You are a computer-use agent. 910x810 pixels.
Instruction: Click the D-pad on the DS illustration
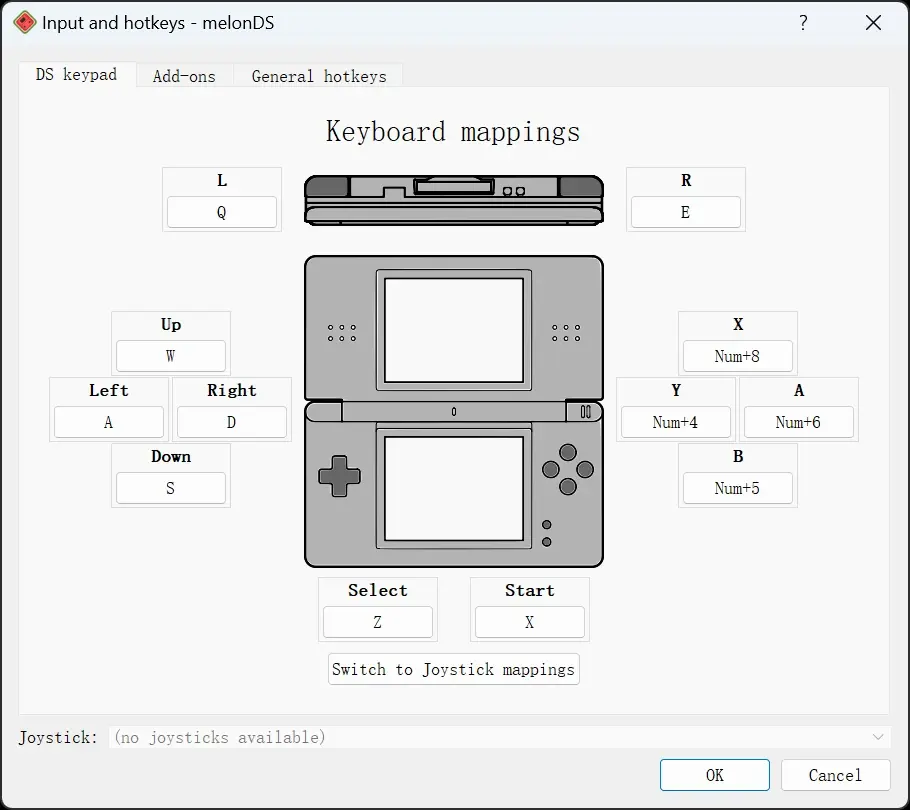(x=340, y=476)
